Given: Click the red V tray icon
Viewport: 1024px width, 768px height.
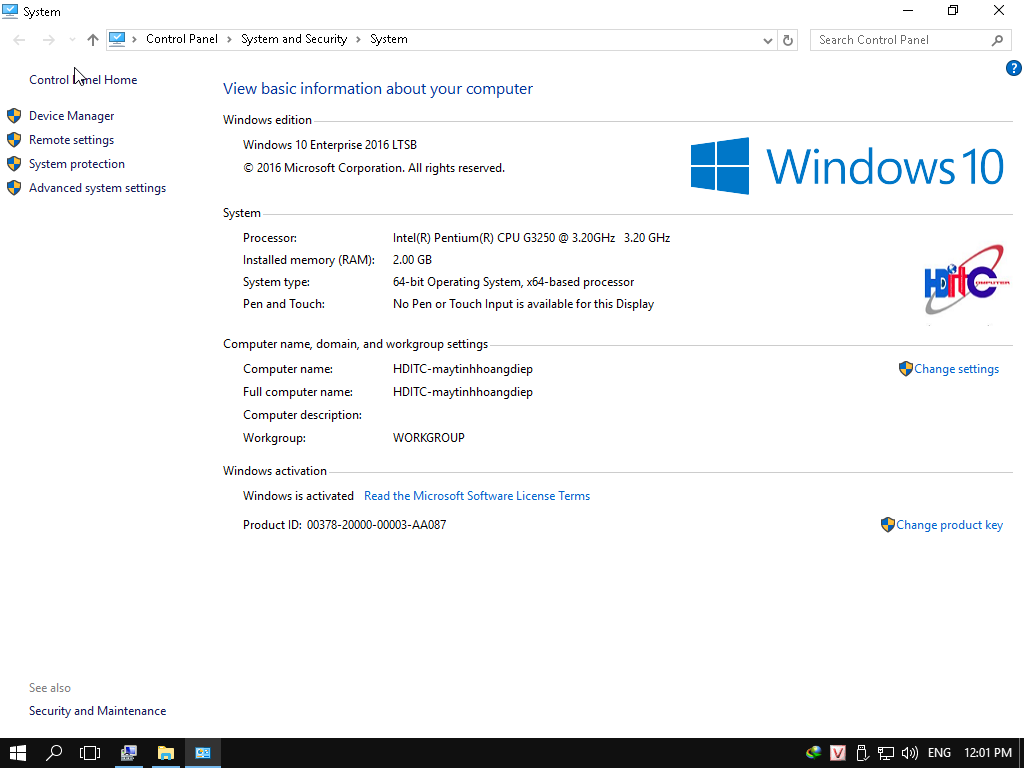Looking at the screenshot, I should click(837, 753).
